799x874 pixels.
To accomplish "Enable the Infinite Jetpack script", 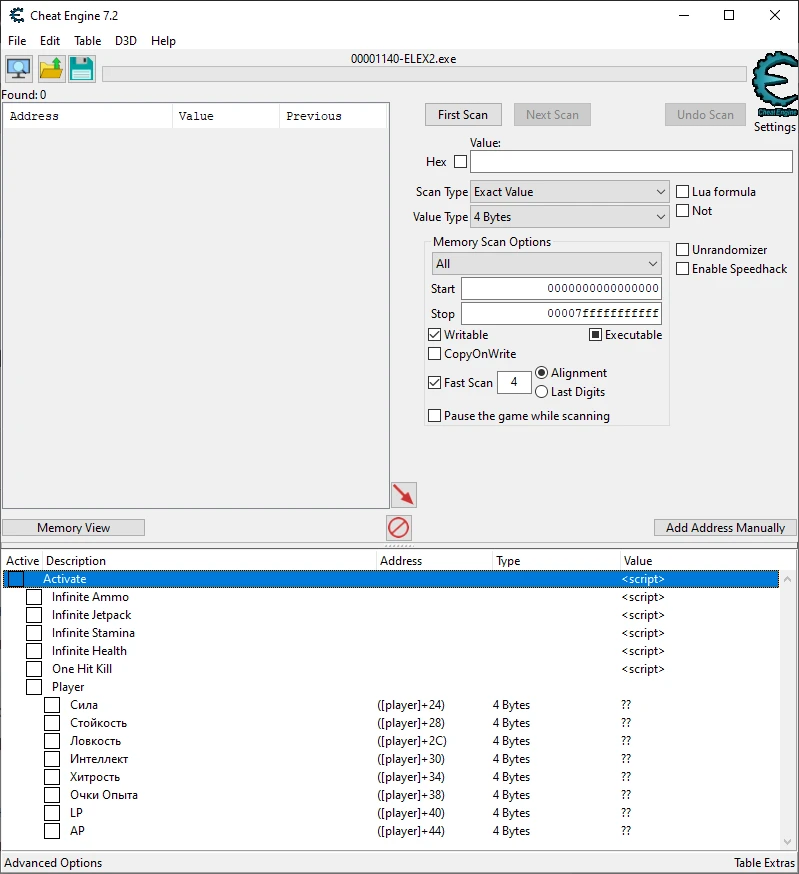I will tap(34, 615).
